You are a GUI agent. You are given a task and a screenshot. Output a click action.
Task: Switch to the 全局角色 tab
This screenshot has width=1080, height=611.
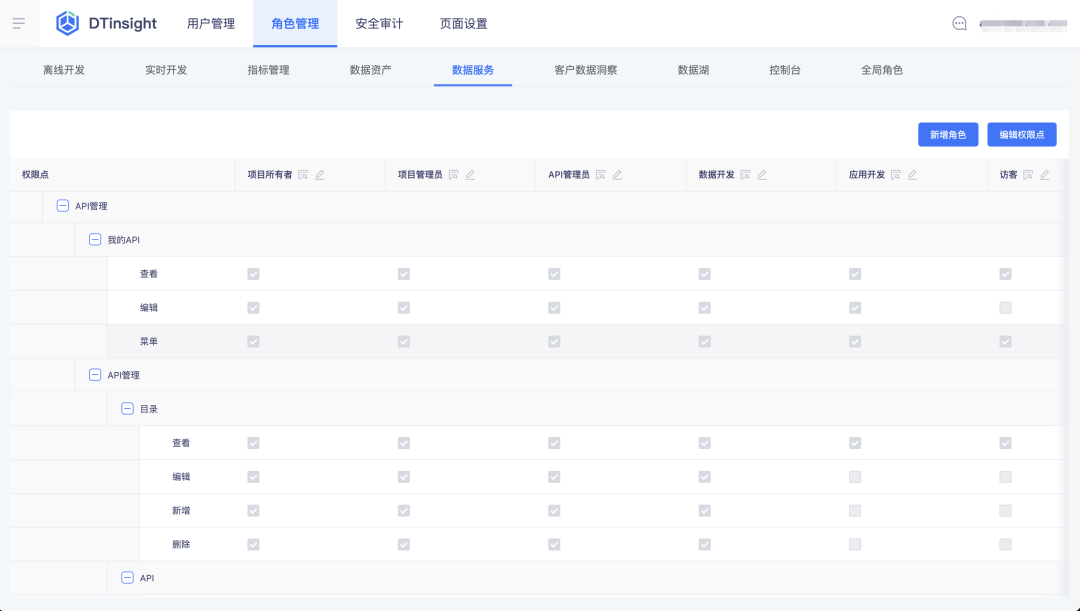point(881,70)
